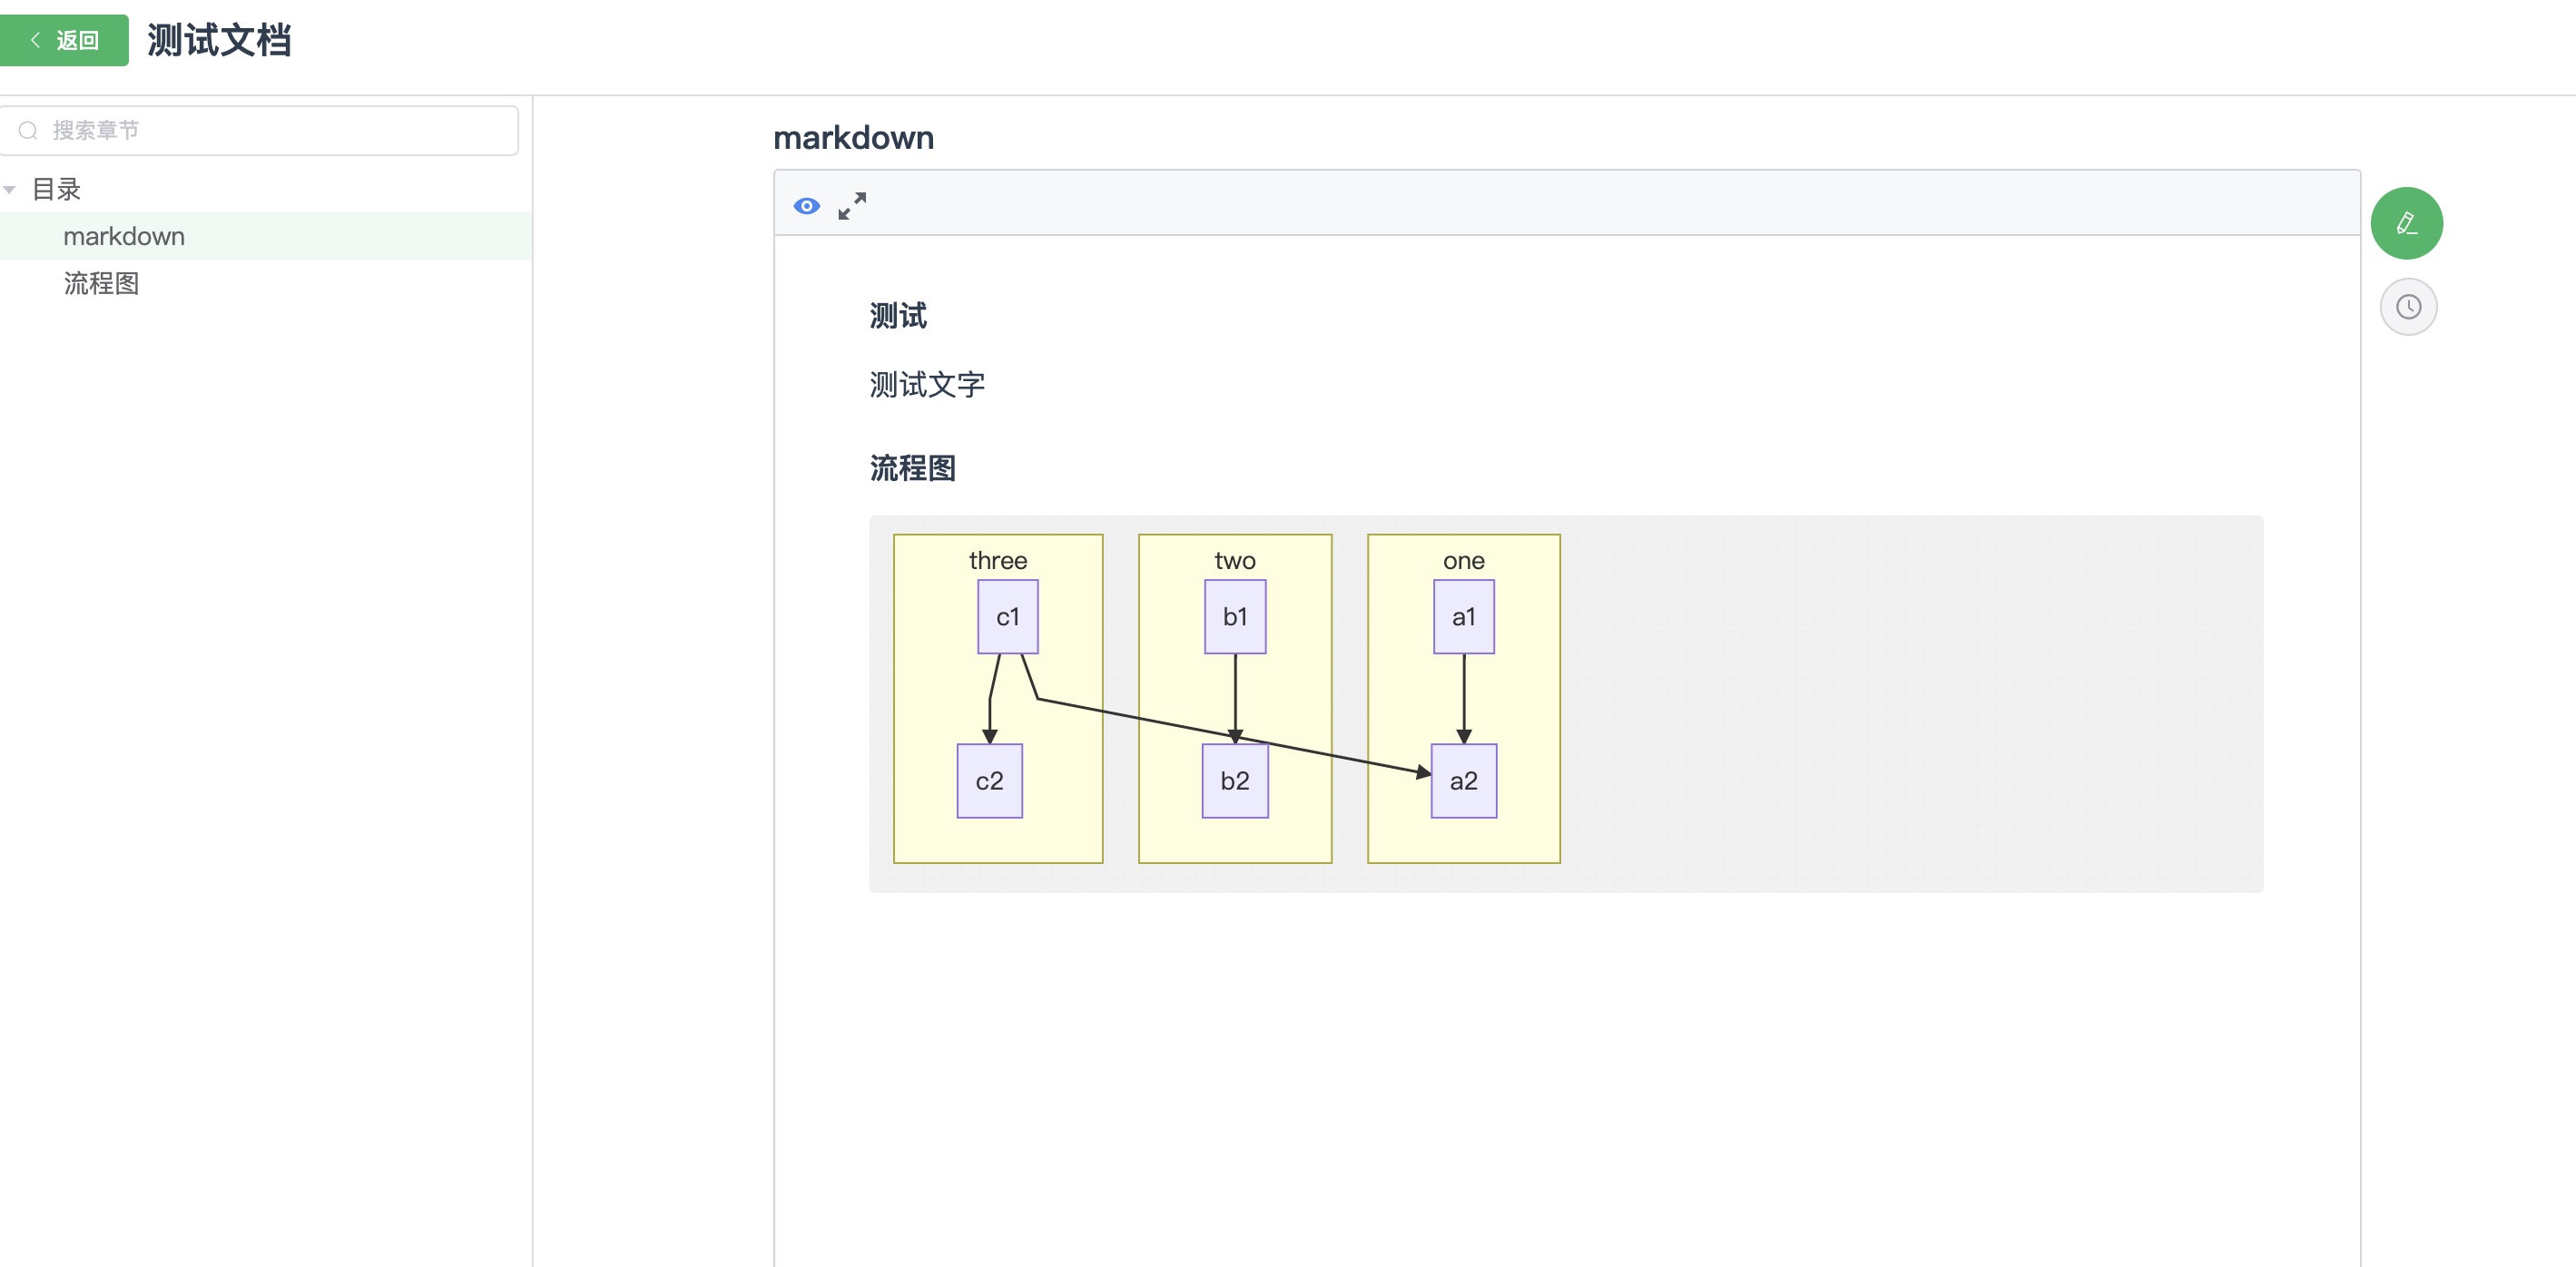Click the c1 node in flowchart
Image resolution: width=2576 pixels, height=1267 pixels.
coord(1007,617)
